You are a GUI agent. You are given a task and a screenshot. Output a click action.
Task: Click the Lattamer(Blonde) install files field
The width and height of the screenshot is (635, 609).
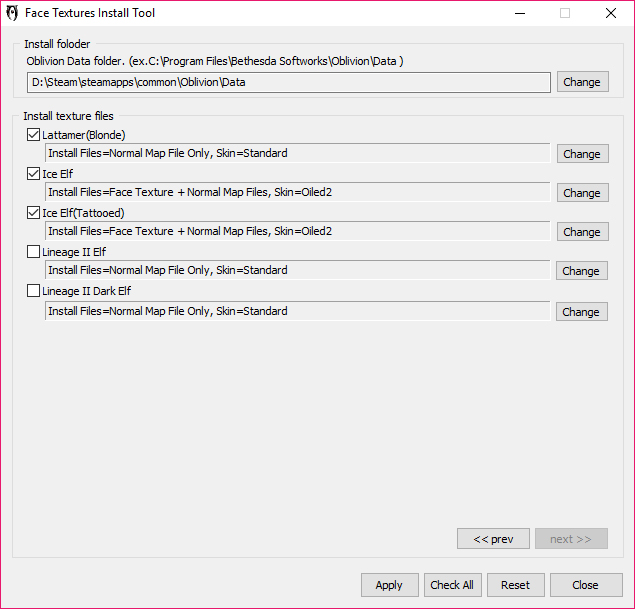(297, 154)
